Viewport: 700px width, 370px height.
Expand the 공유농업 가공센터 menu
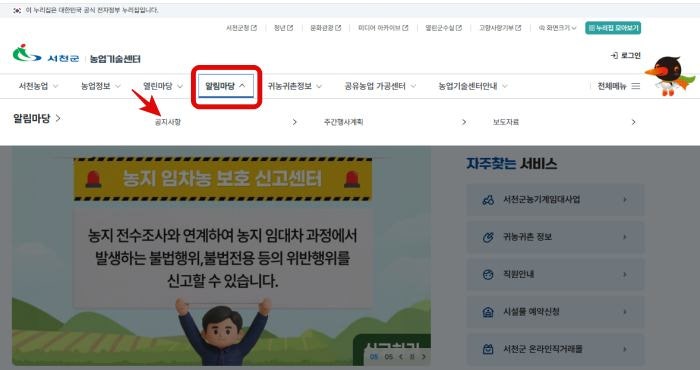click(380, 86)
